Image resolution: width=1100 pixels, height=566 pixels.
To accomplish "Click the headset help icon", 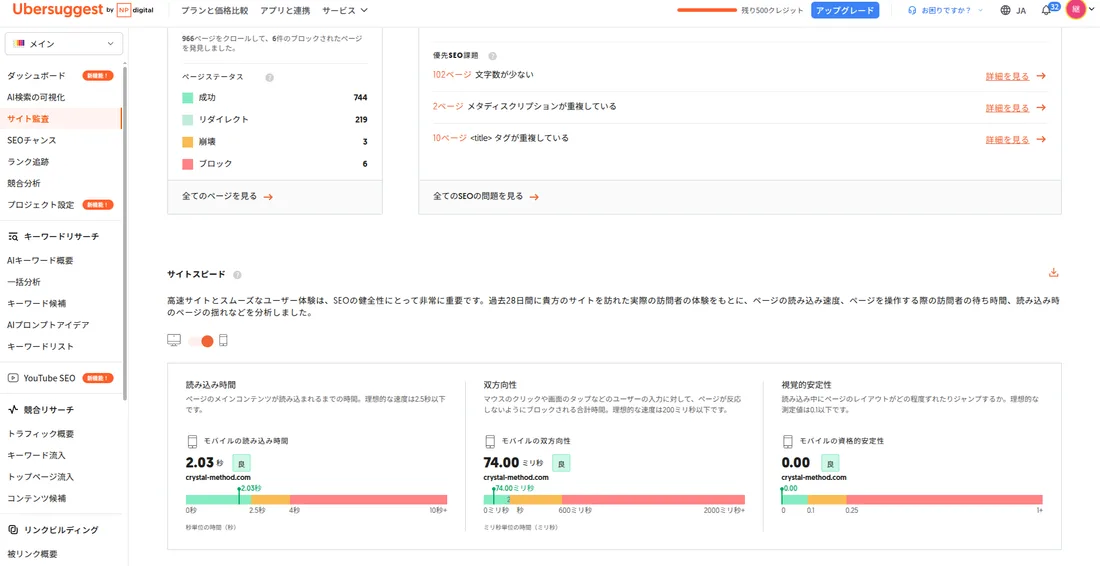I will click(x=912, y=11).
